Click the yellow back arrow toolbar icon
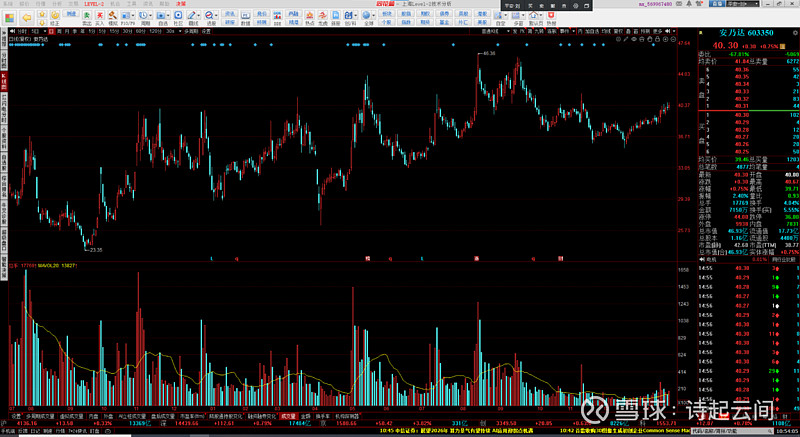This screenshot has height=437, width=800. pos(27,18)
